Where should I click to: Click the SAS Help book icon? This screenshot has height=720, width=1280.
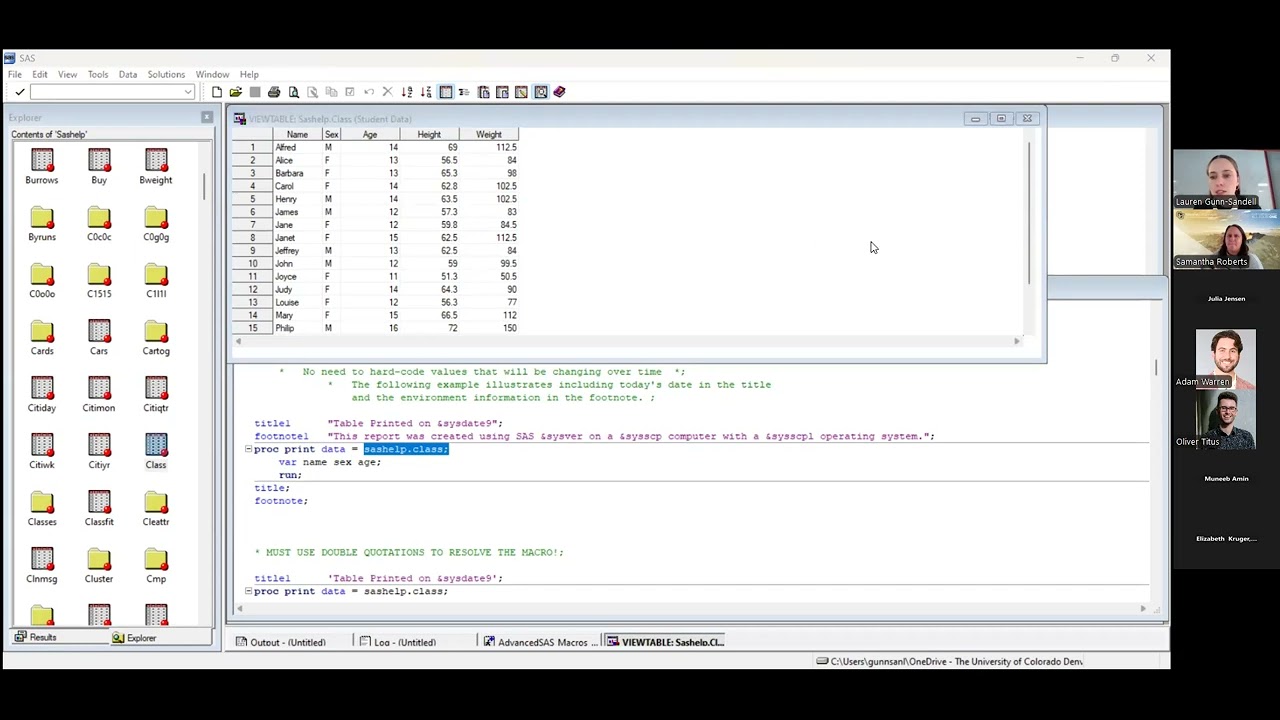[x=559, y=92]
